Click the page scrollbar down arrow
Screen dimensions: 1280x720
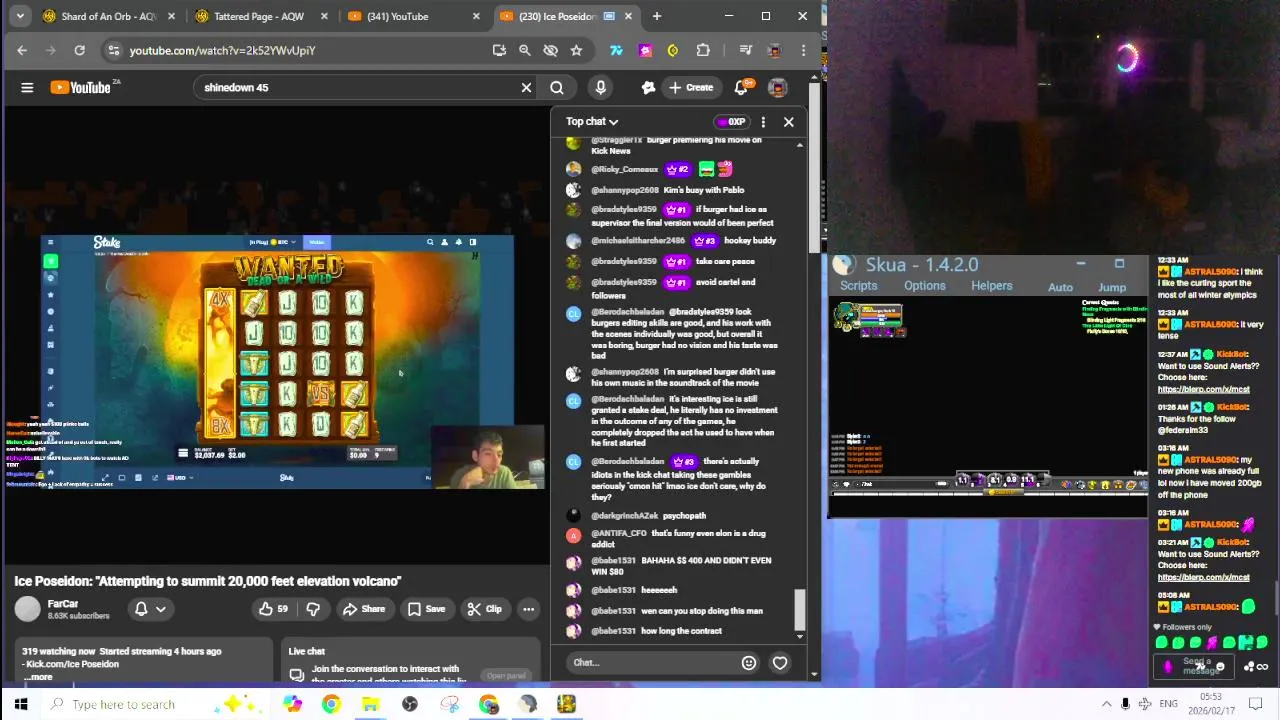coord(814,674)
